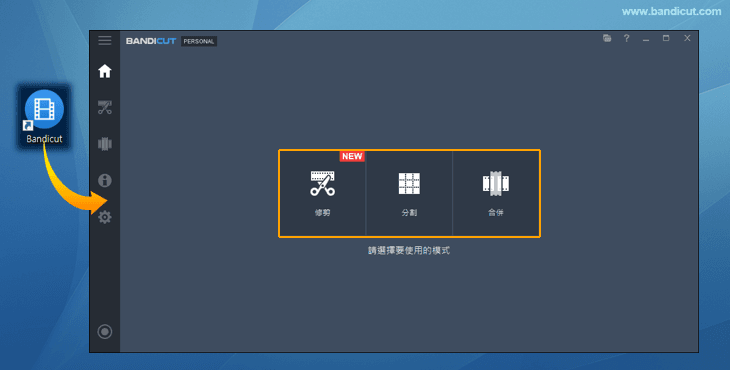This screenshot has width=730, height=370.
Task: Open the hamburger menu in Bandicut
Action: tap(105, 40)
